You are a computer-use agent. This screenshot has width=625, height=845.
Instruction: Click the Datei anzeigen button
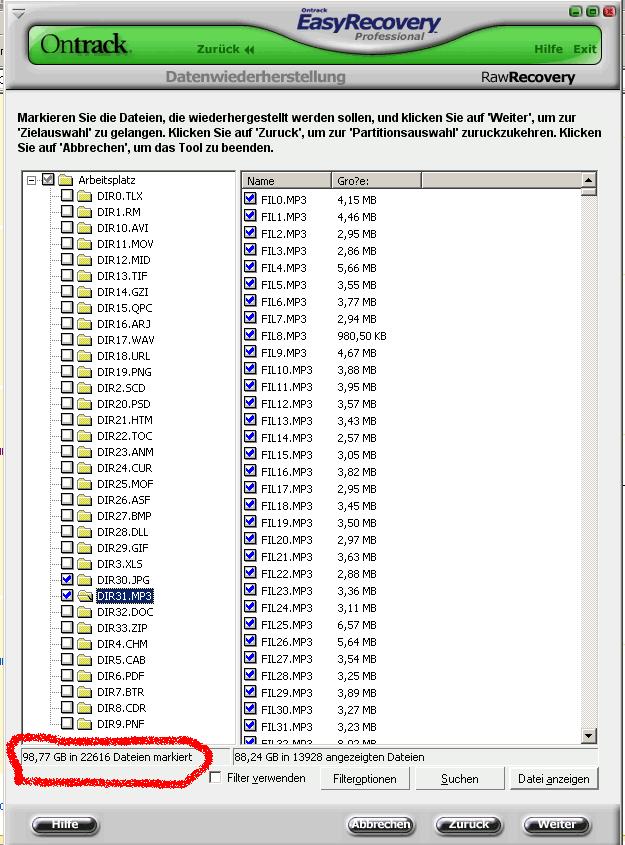pos(552,779)
